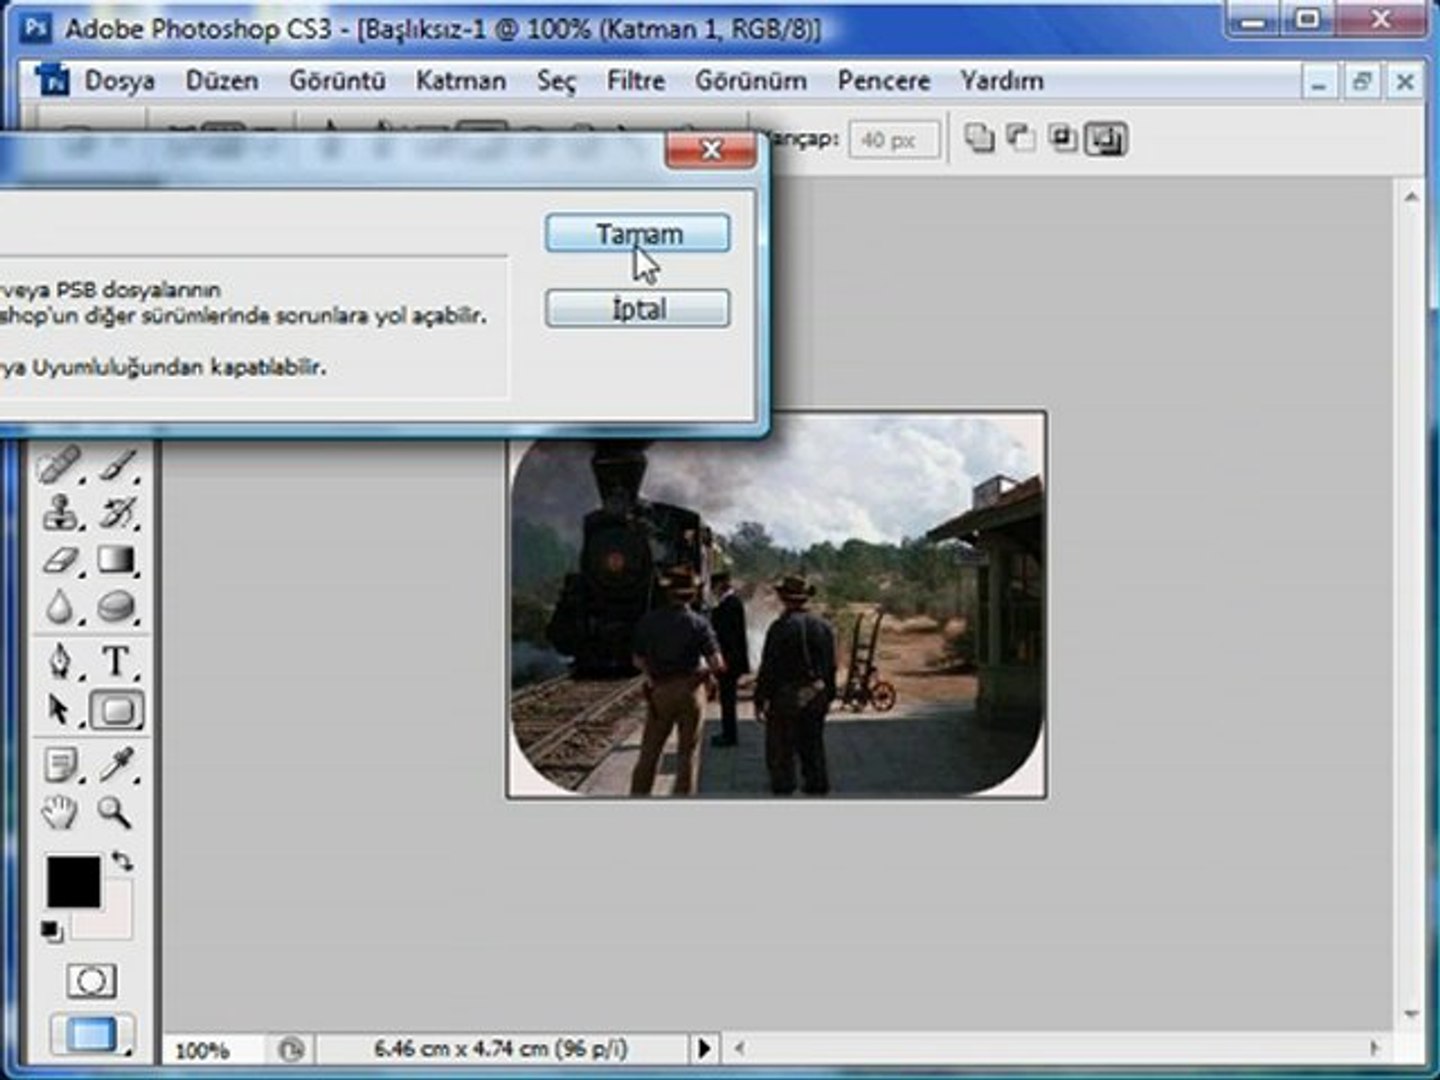The width and height of the screenshot is (1440, 1080).
Task: Select the Blur (water drop) tool
Action: [59, 607]
